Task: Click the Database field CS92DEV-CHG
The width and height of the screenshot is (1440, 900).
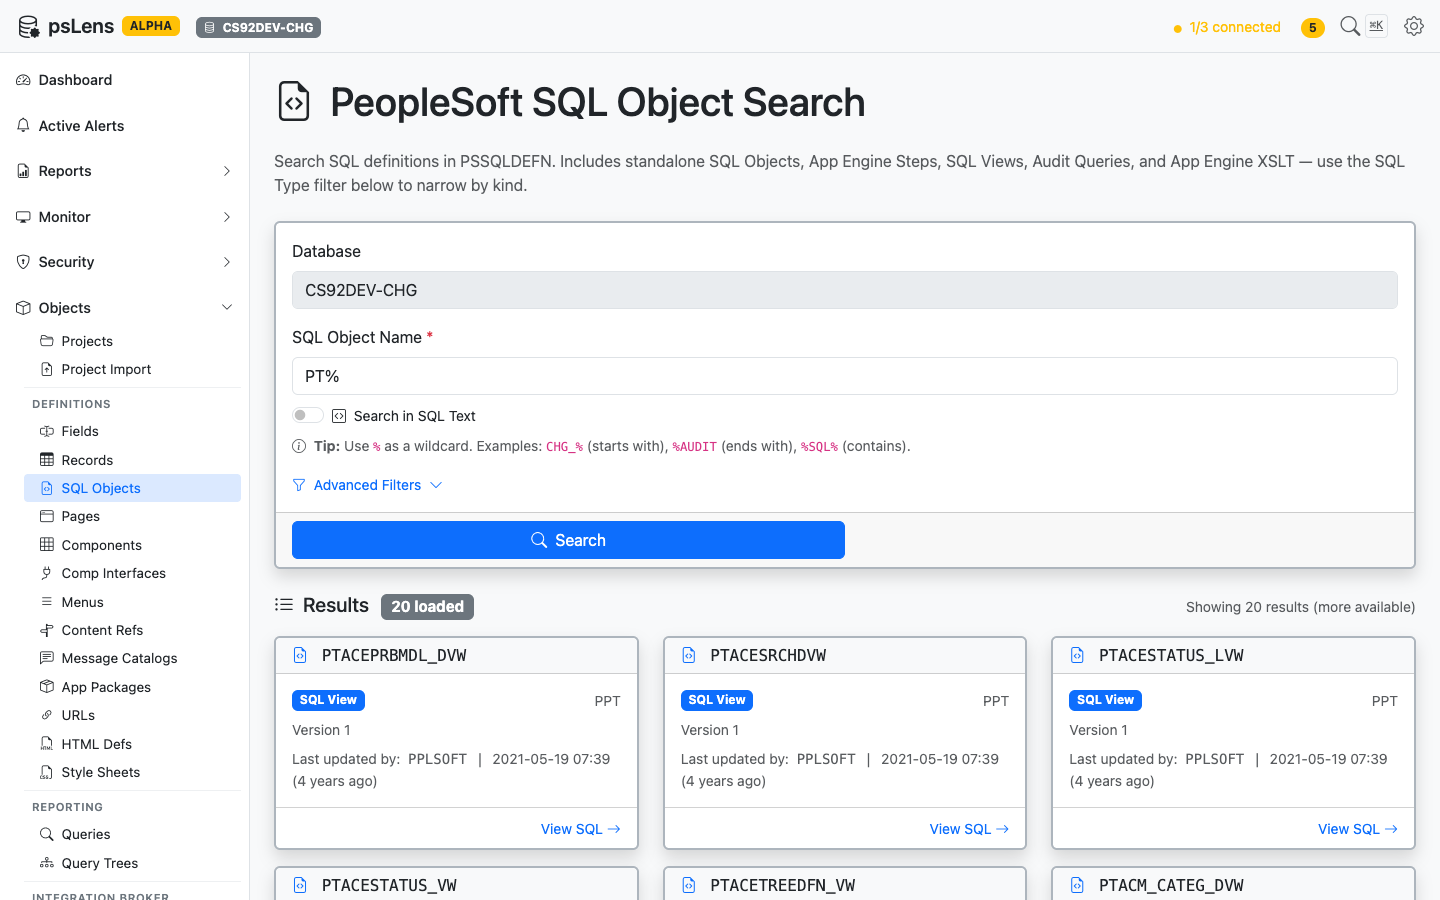Action: click(845, 290)
